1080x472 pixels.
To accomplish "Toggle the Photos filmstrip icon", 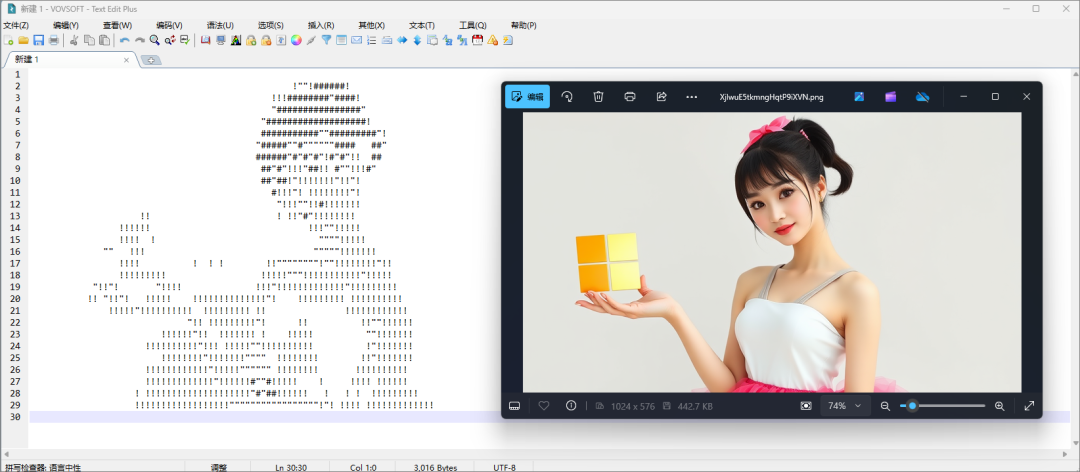I will point(514,406).
